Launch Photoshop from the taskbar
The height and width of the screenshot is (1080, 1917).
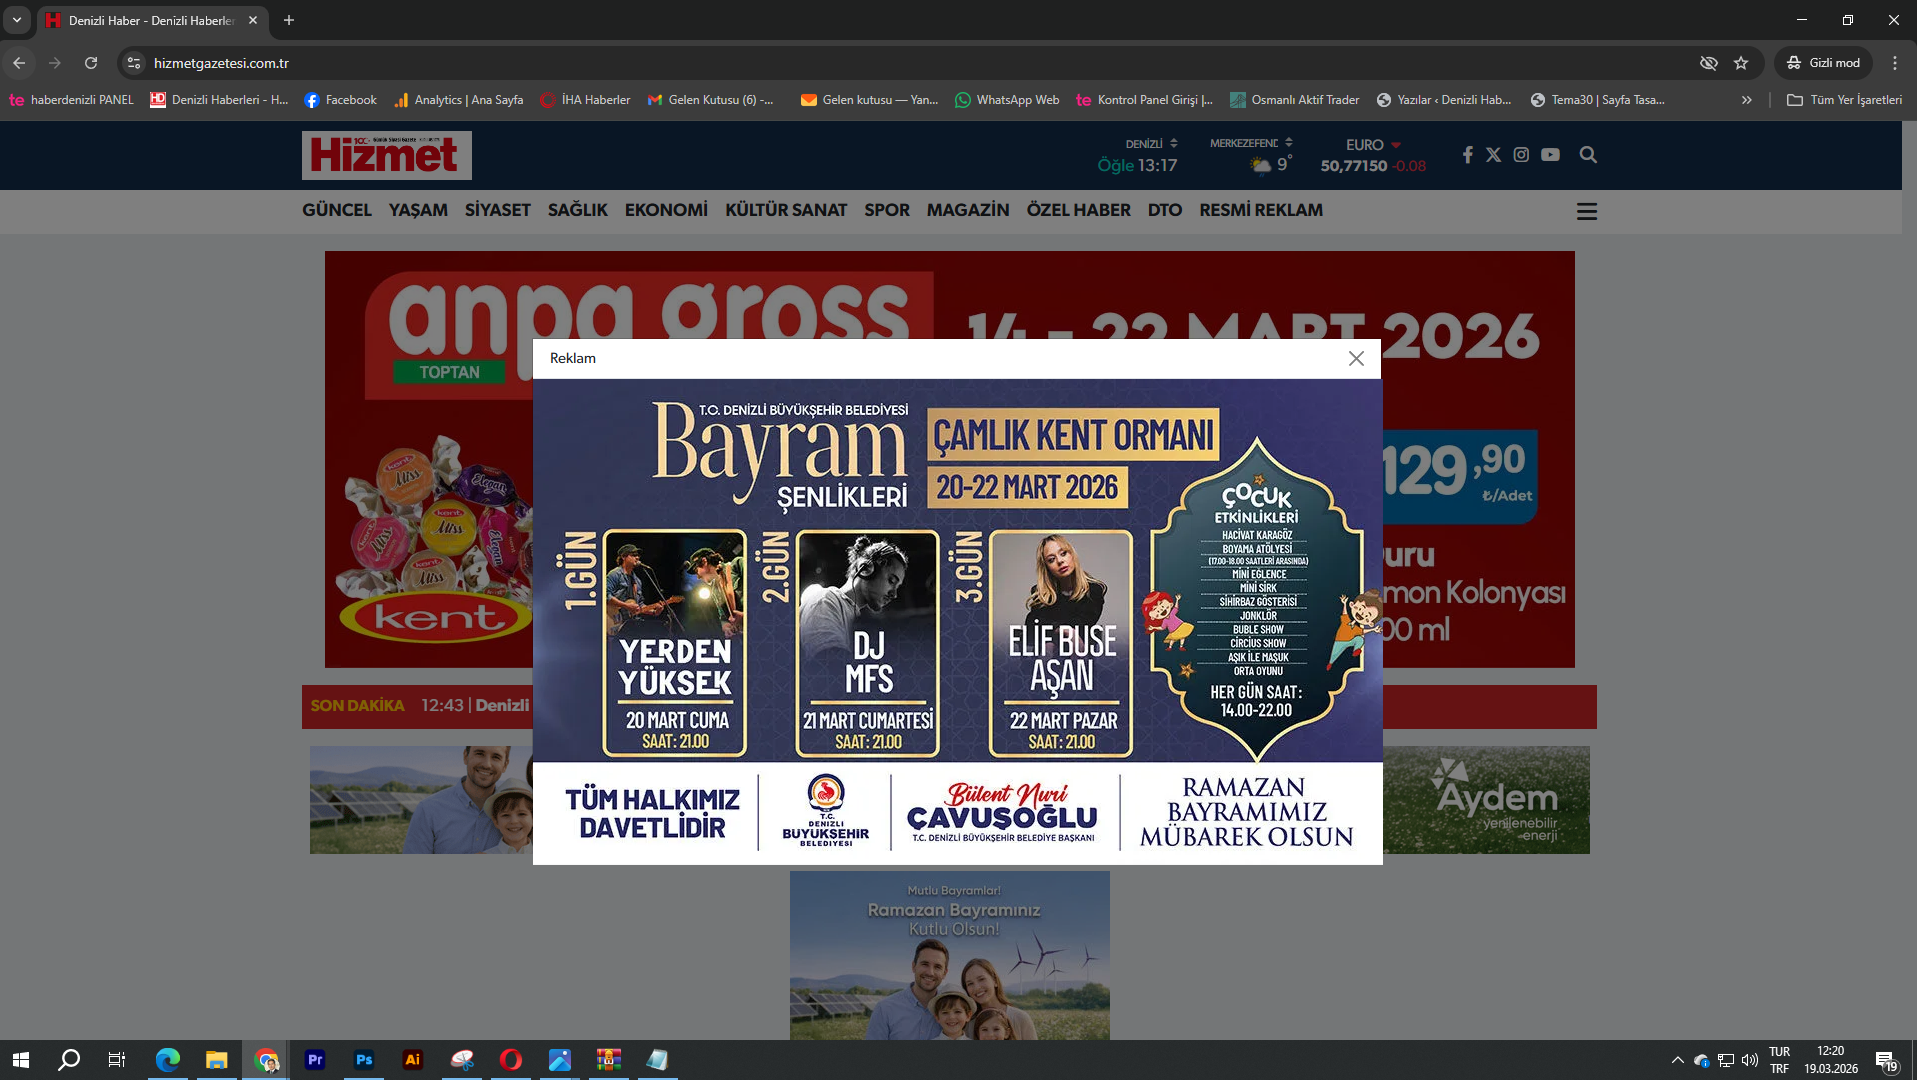363,1059
